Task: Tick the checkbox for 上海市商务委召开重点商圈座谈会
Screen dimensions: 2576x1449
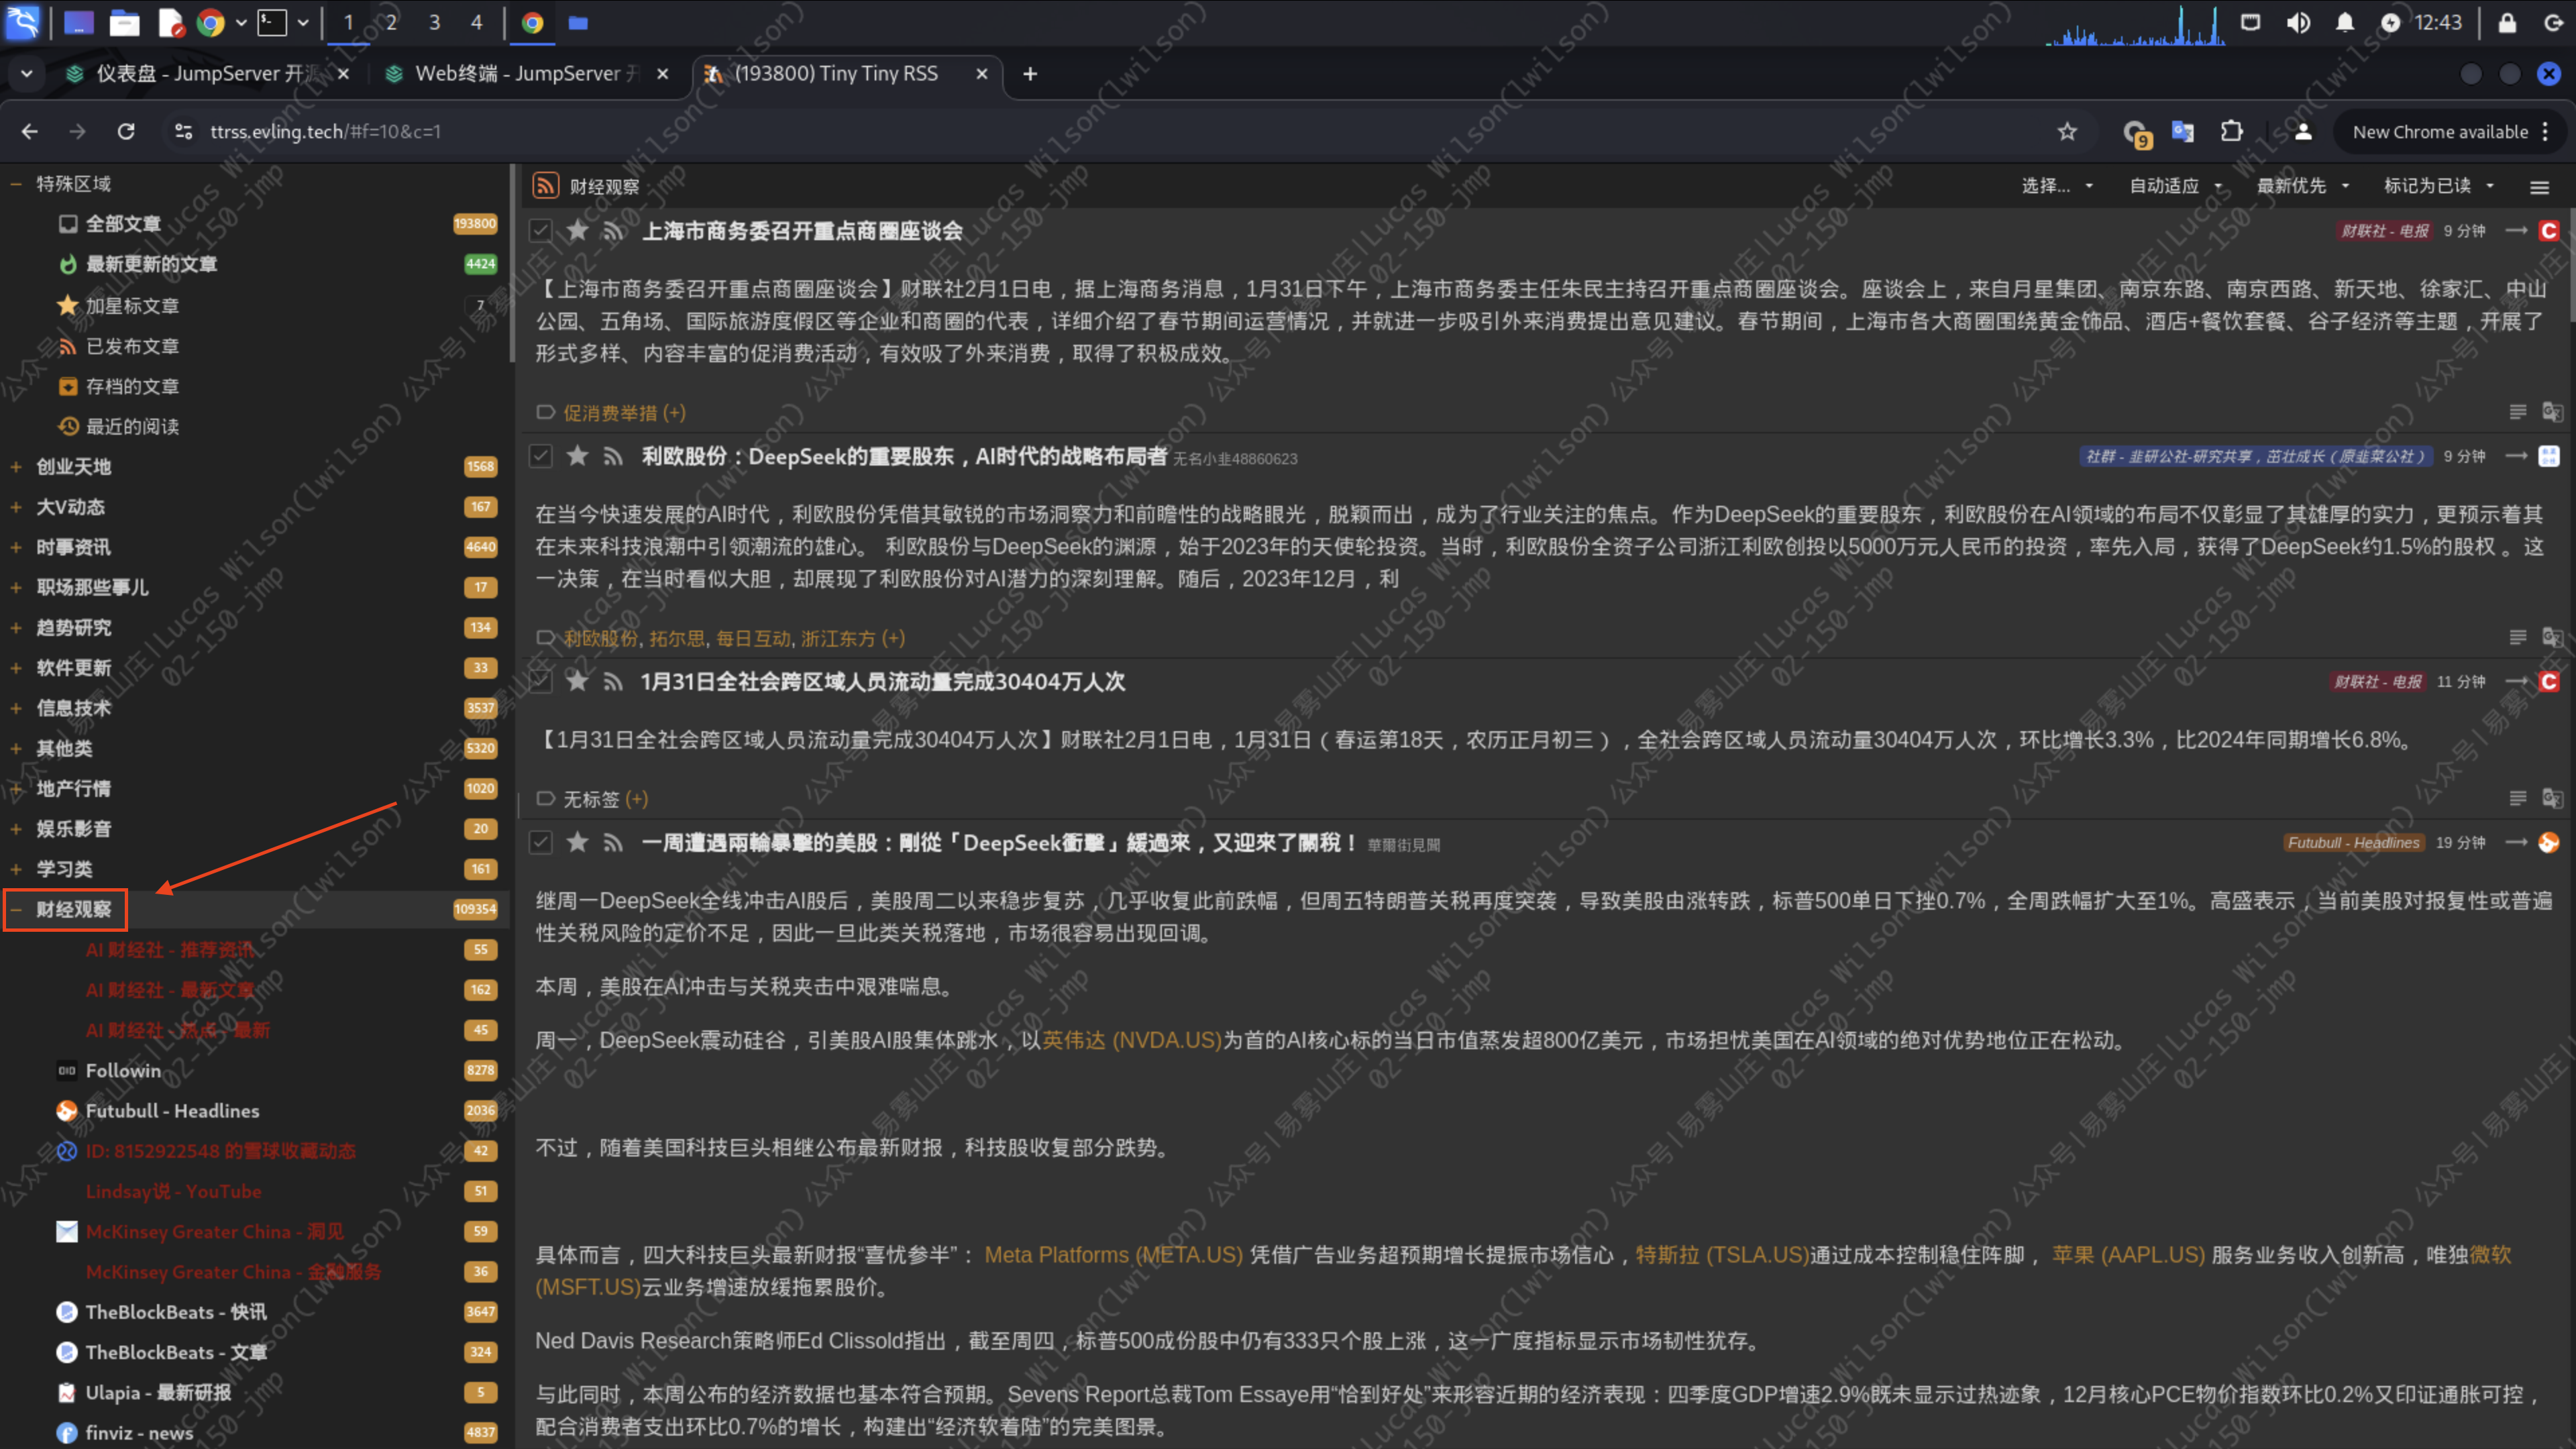Action: click(541, 231)
